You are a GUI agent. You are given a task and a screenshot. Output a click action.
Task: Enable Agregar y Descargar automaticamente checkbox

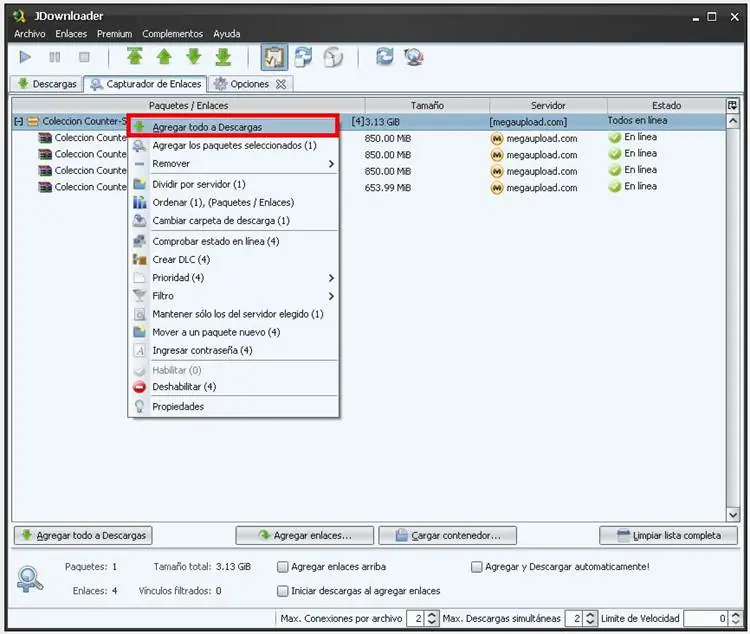pyautogui.click(x=476, y=567)
